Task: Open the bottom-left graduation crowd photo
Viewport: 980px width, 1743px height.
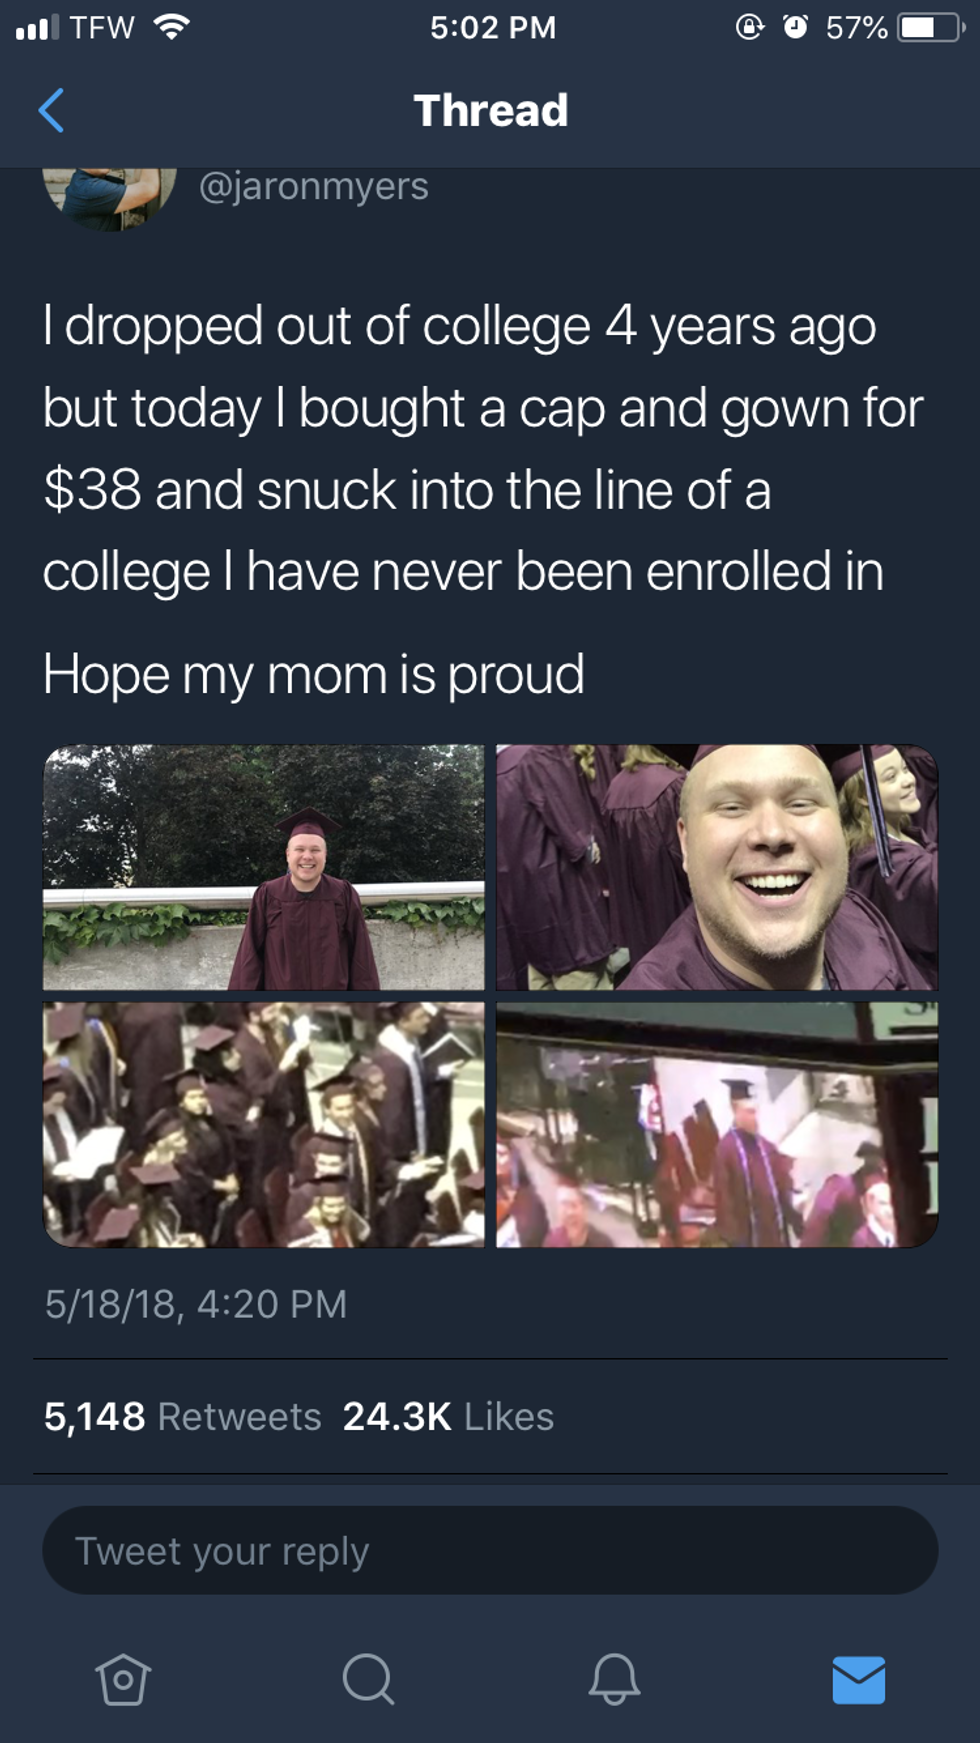Action: click(x=264, y=1124)
